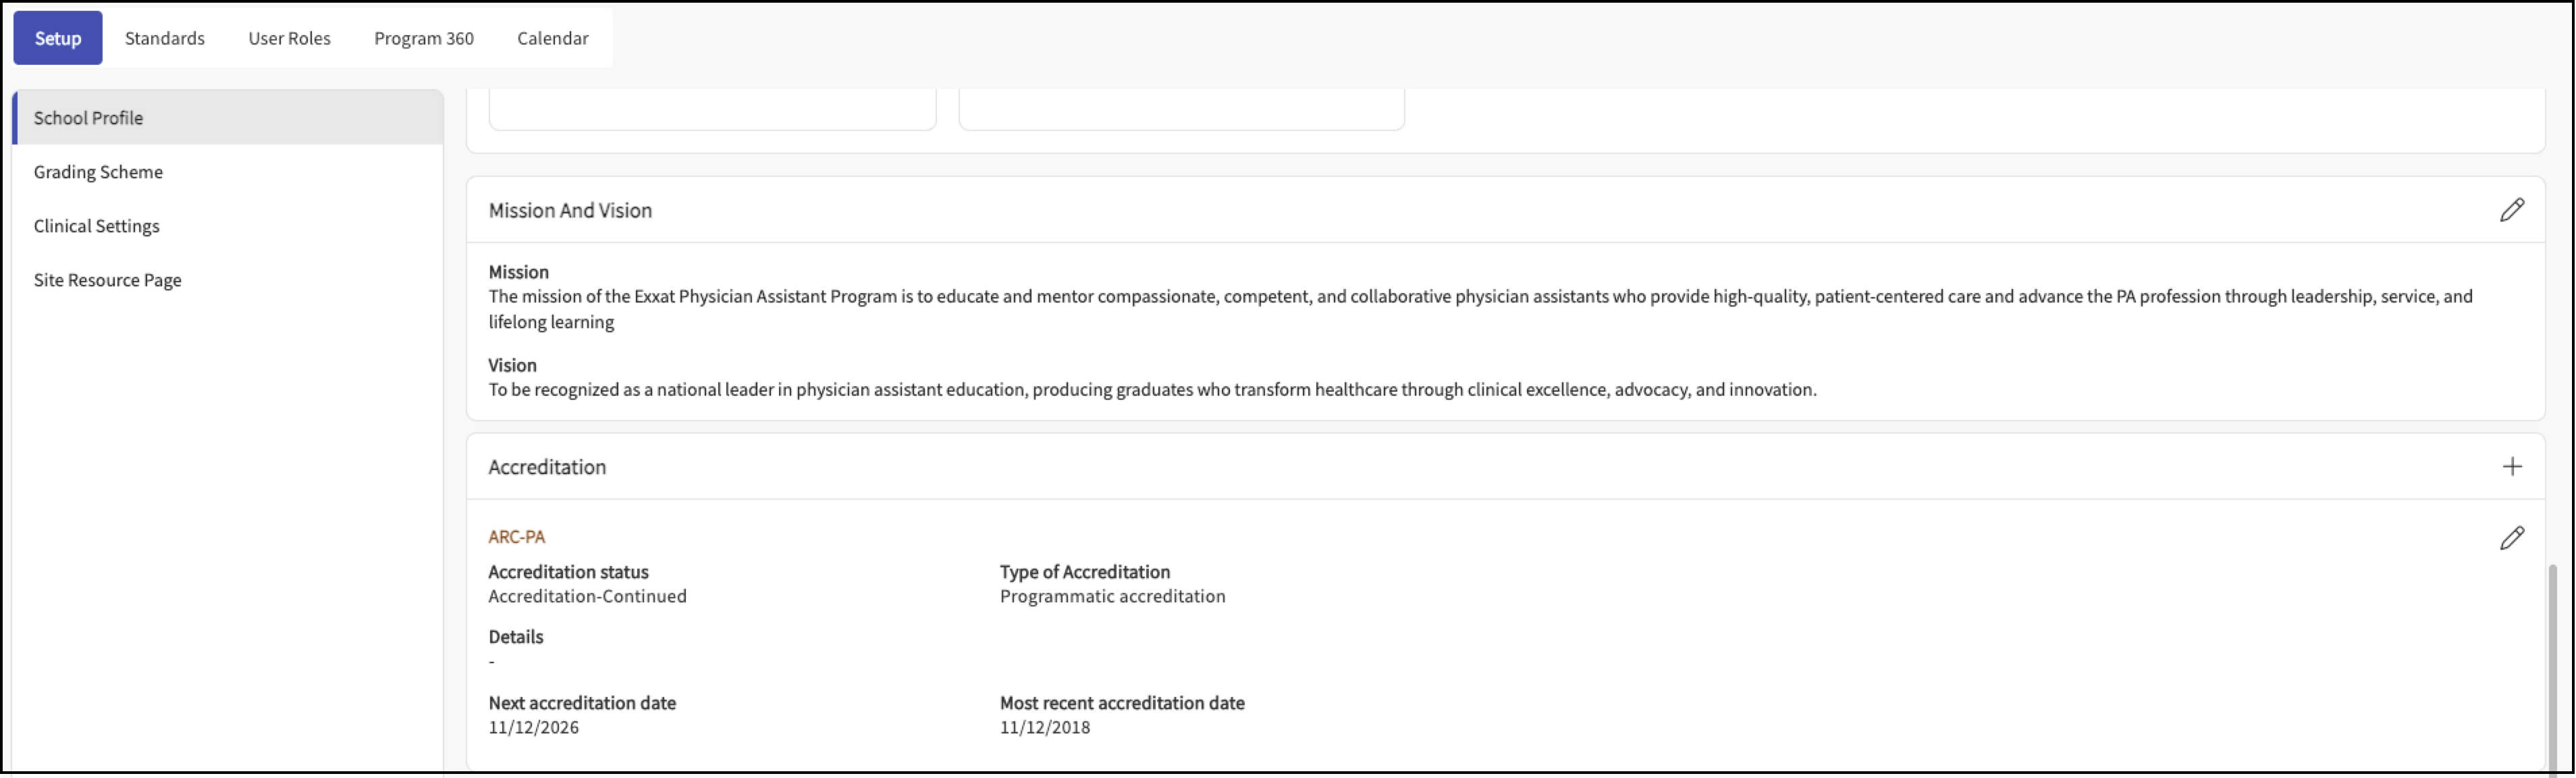
Task: Click the ARC-PA accreditation link
Action: [x=516, y=537]
